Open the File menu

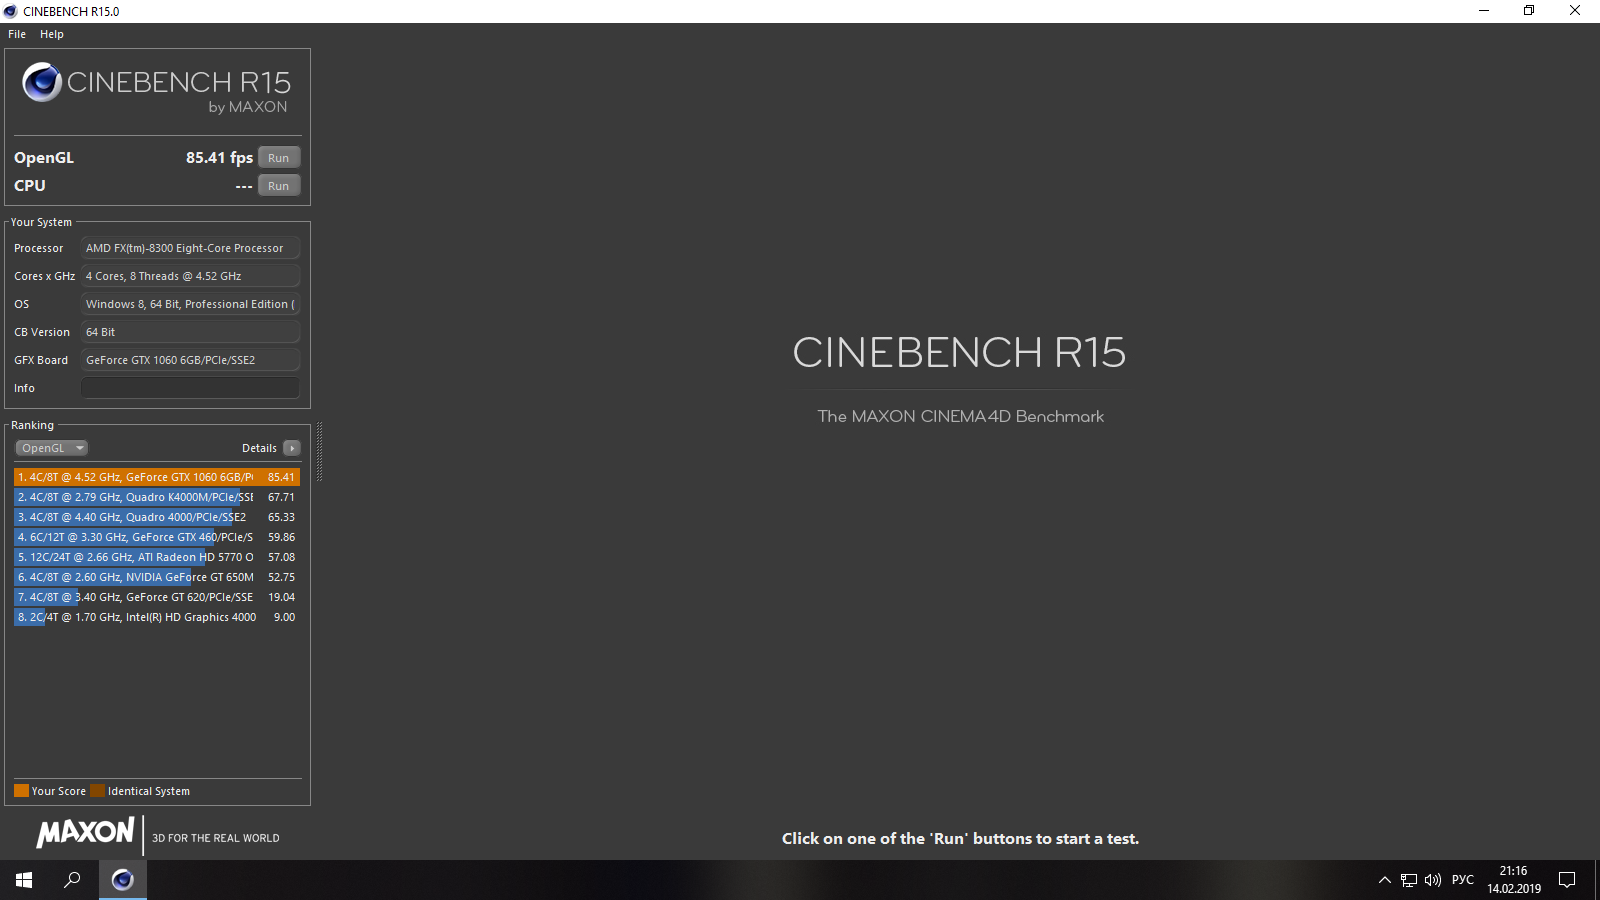pos(17,34)
